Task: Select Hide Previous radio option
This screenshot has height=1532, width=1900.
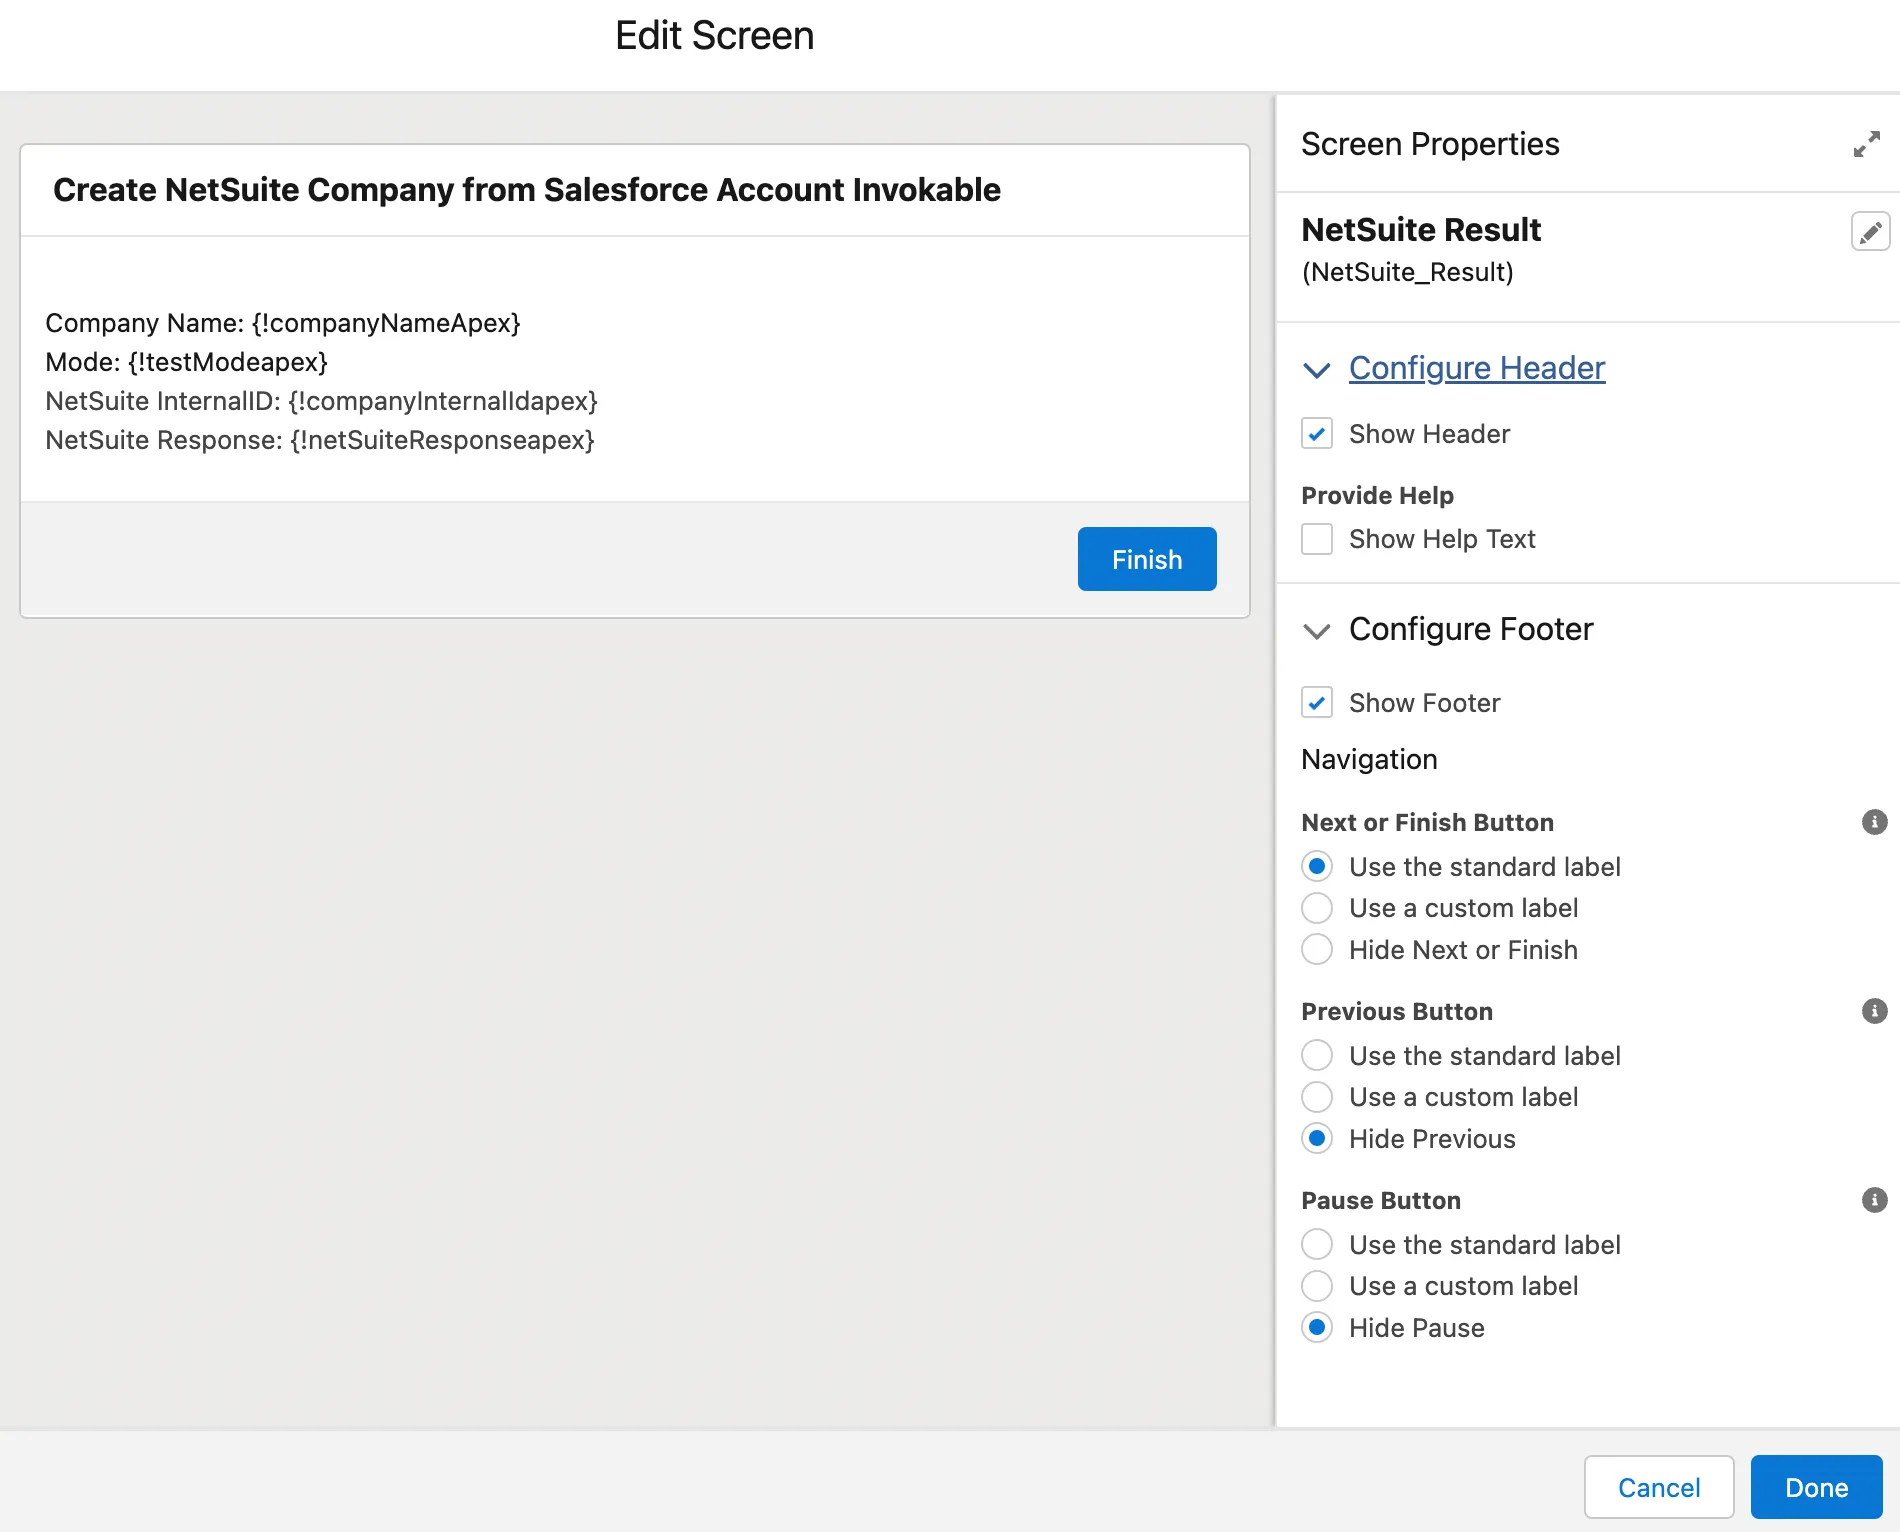Action: [x=1317, y=1138]
